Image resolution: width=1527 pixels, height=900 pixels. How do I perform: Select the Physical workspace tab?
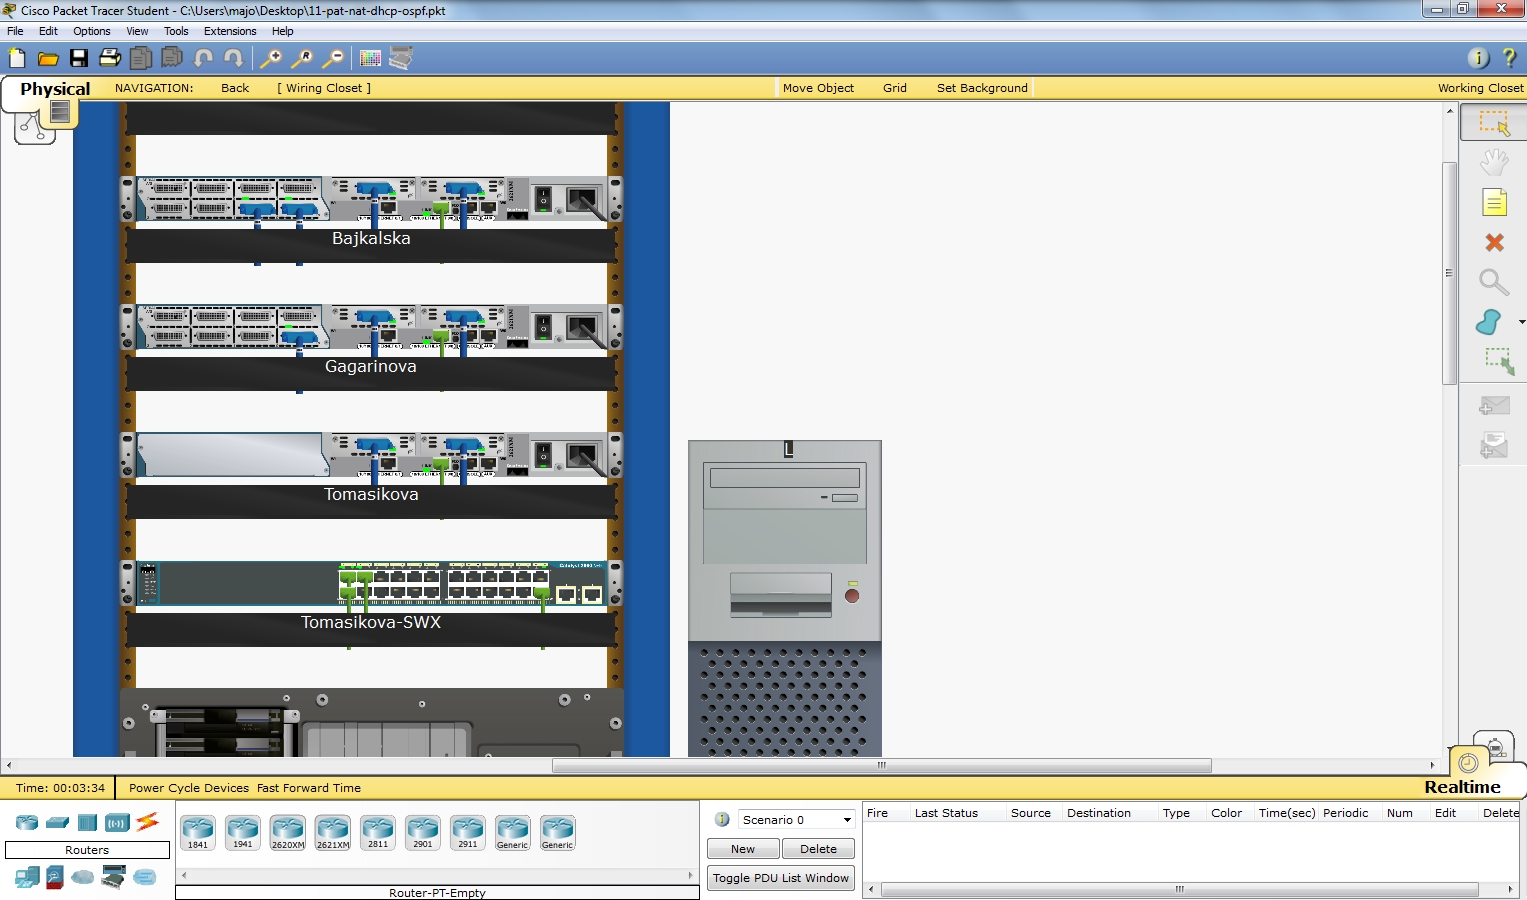[x=55, y=89]
